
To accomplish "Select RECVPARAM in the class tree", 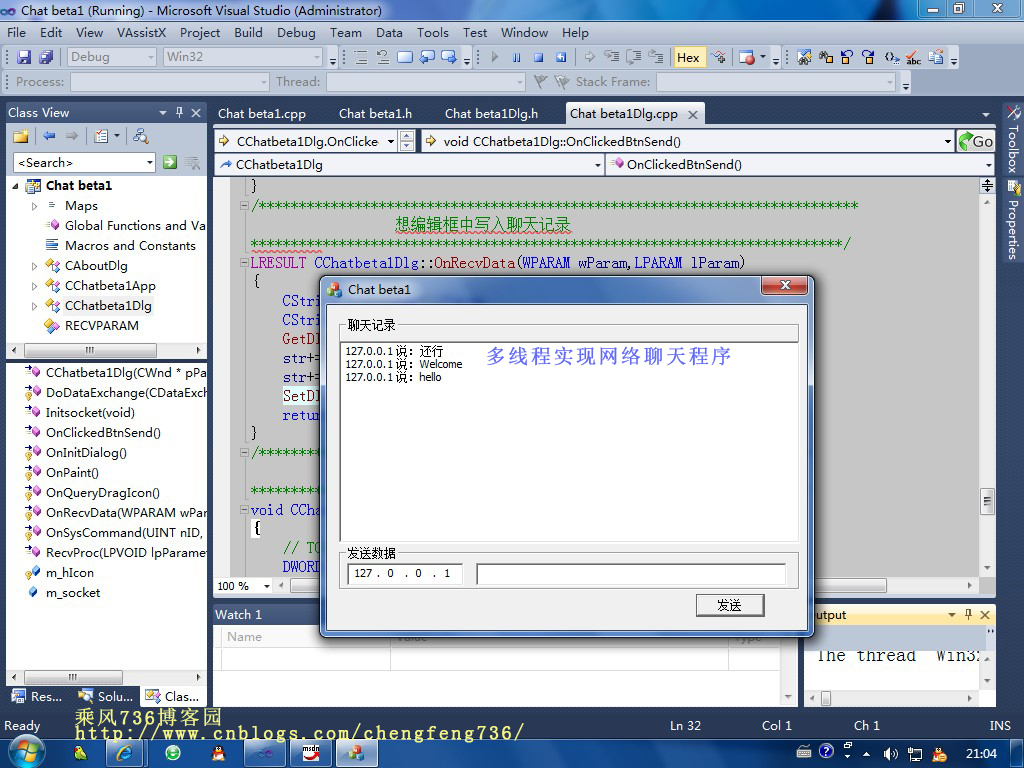I will 101,326.
